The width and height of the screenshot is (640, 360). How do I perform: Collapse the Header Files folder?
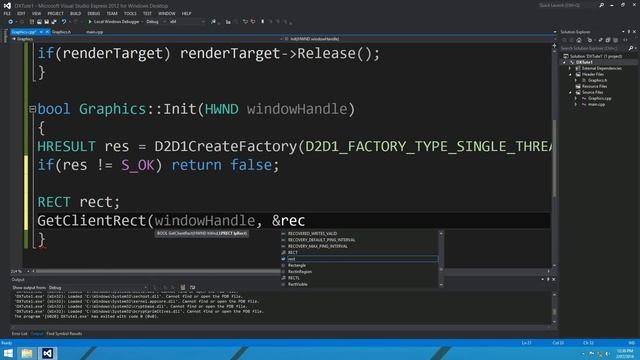pyautogui.click(x=571, y=74)
